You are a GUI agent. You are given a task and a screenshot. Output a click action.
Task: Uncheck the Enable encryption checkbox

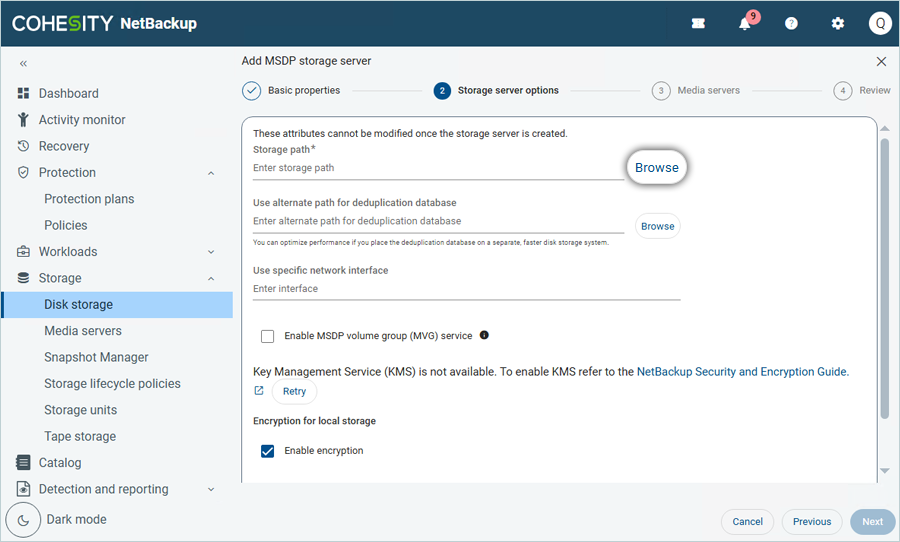[267, 451]
